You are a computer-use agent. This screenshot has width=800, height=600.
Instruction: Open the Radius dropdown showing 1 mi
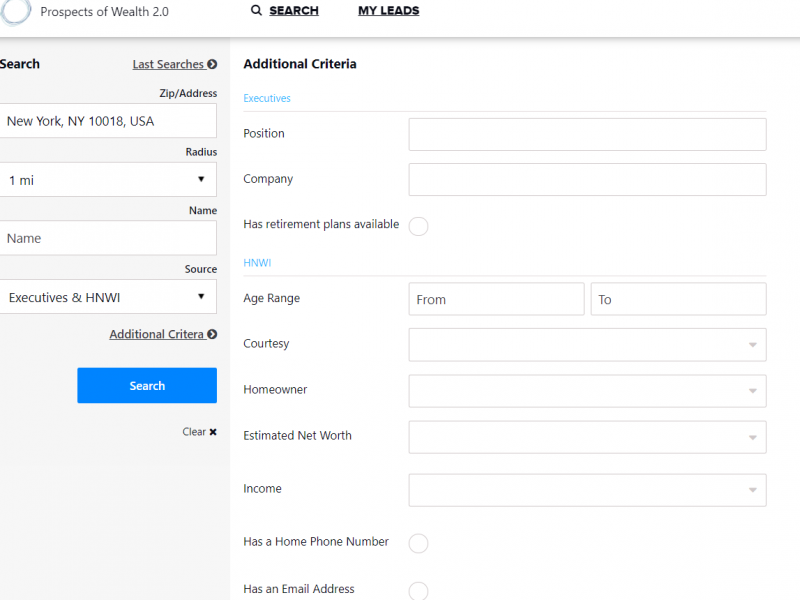(x=108, y=180)
